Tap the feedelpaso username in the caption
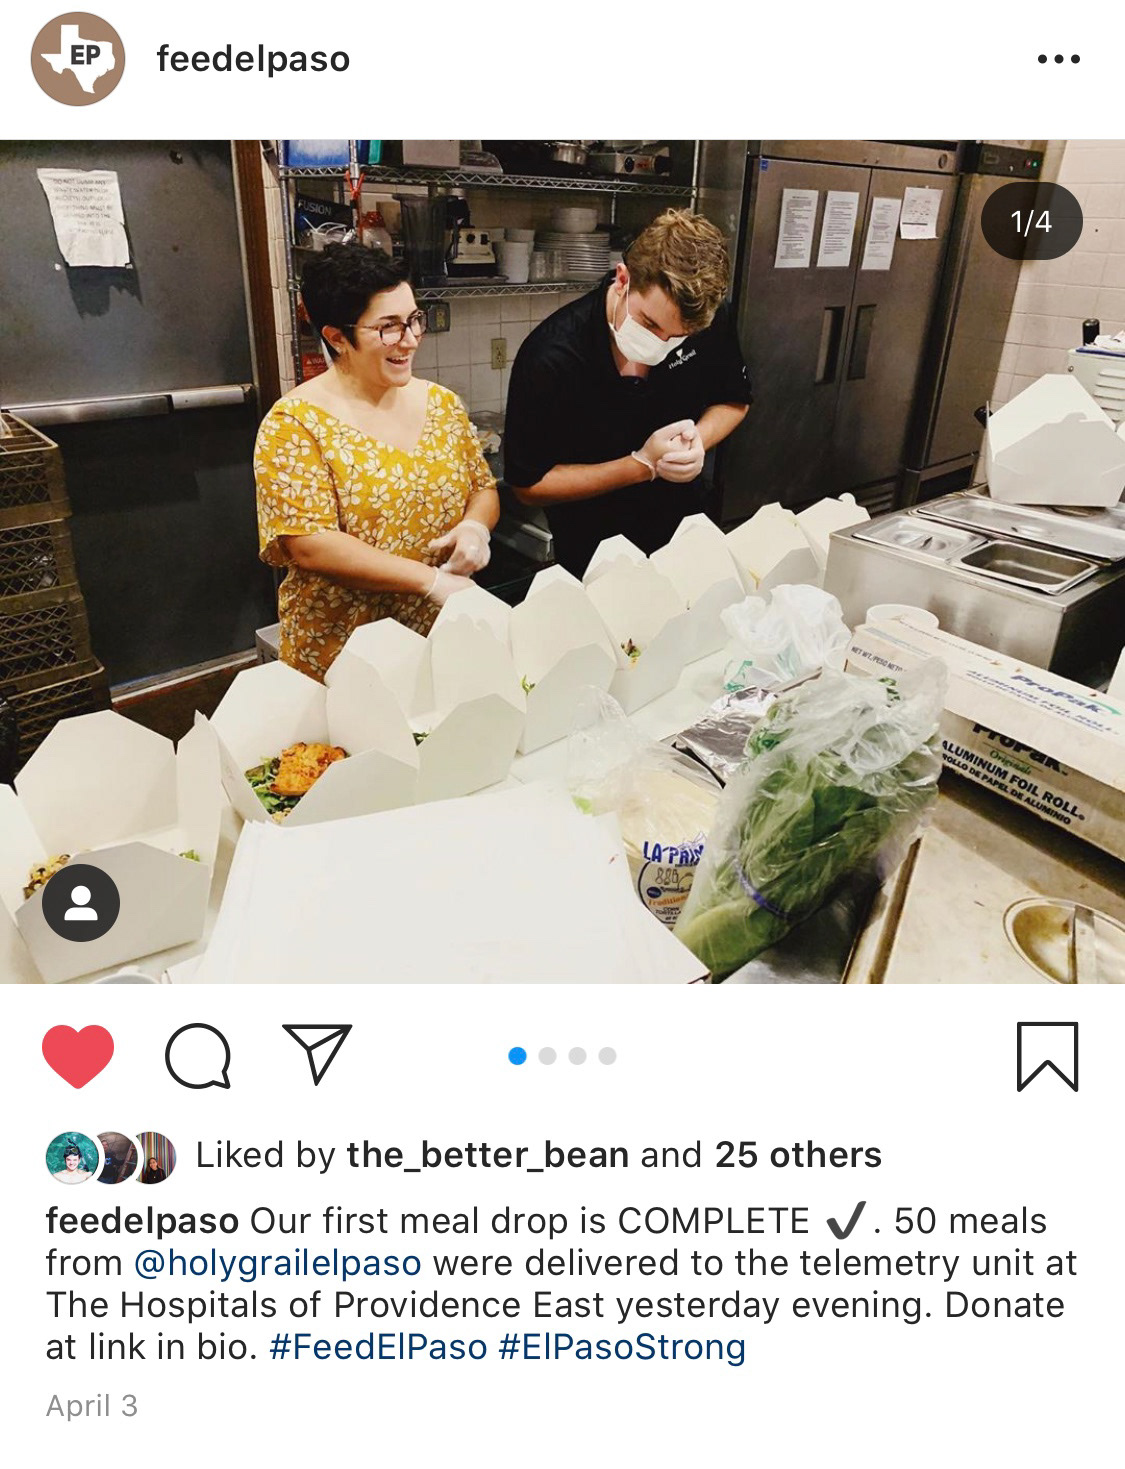1125x1469 pixels. 142,1221
